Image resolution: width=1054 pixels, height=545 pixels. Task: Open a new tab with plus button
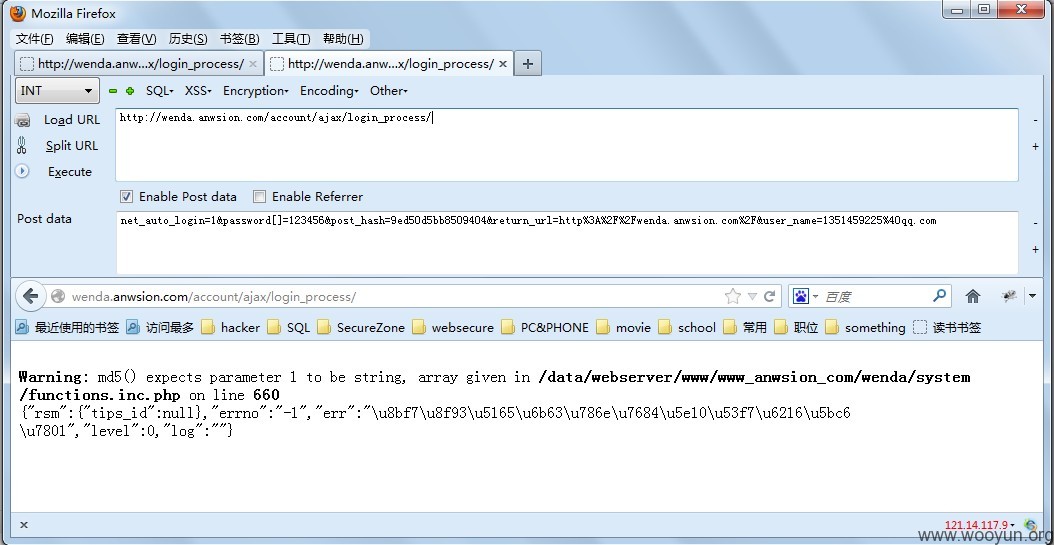coord(528,64)
